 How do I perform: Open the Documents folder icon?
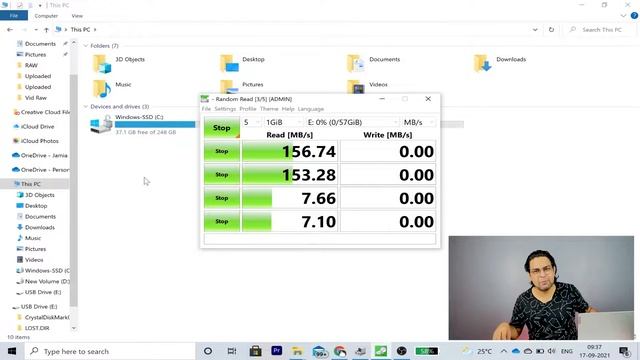pyautogui.click(x=356, y=64)
